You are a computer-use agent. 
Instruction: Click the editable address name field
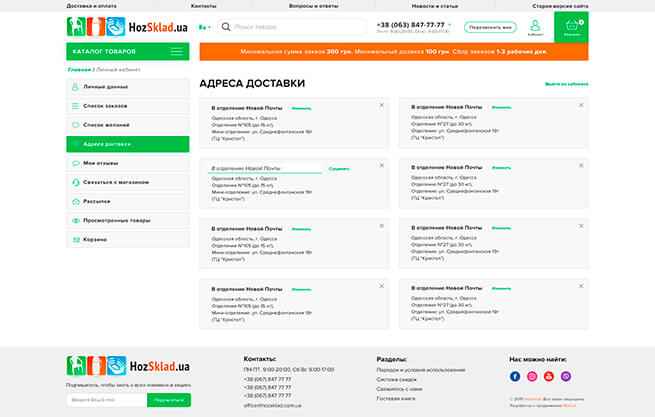265,168
